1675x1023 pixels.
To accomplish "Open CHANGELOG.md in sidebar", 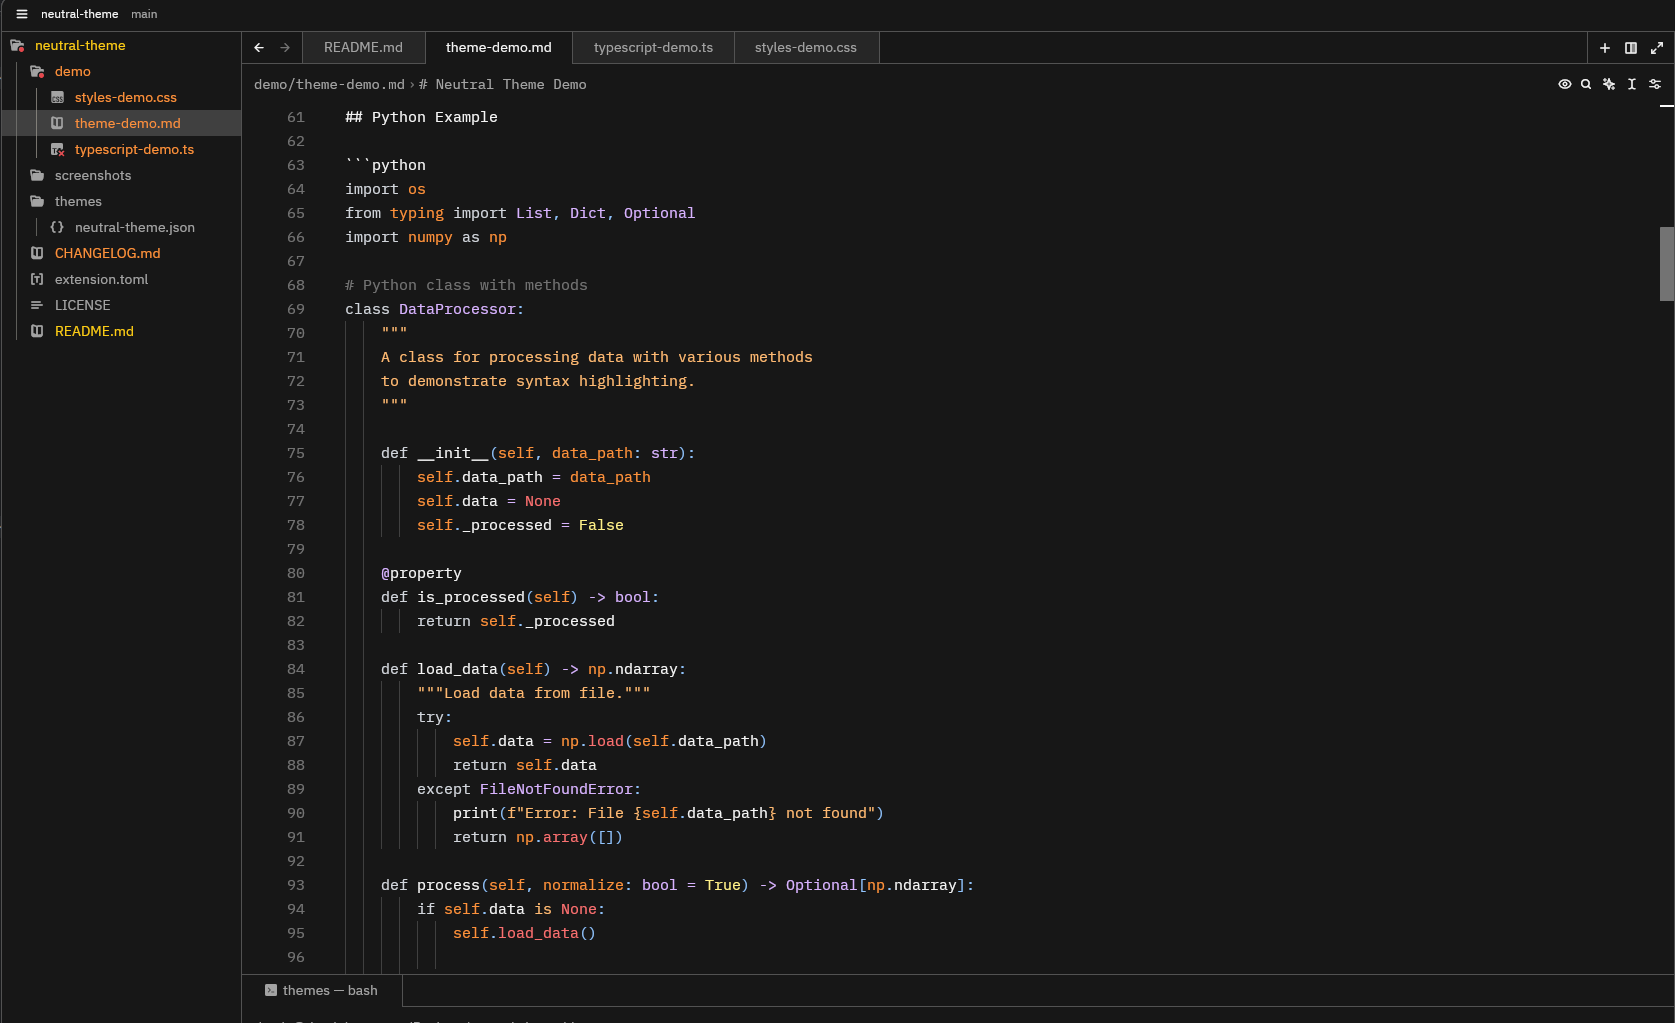I will [107, 253].
